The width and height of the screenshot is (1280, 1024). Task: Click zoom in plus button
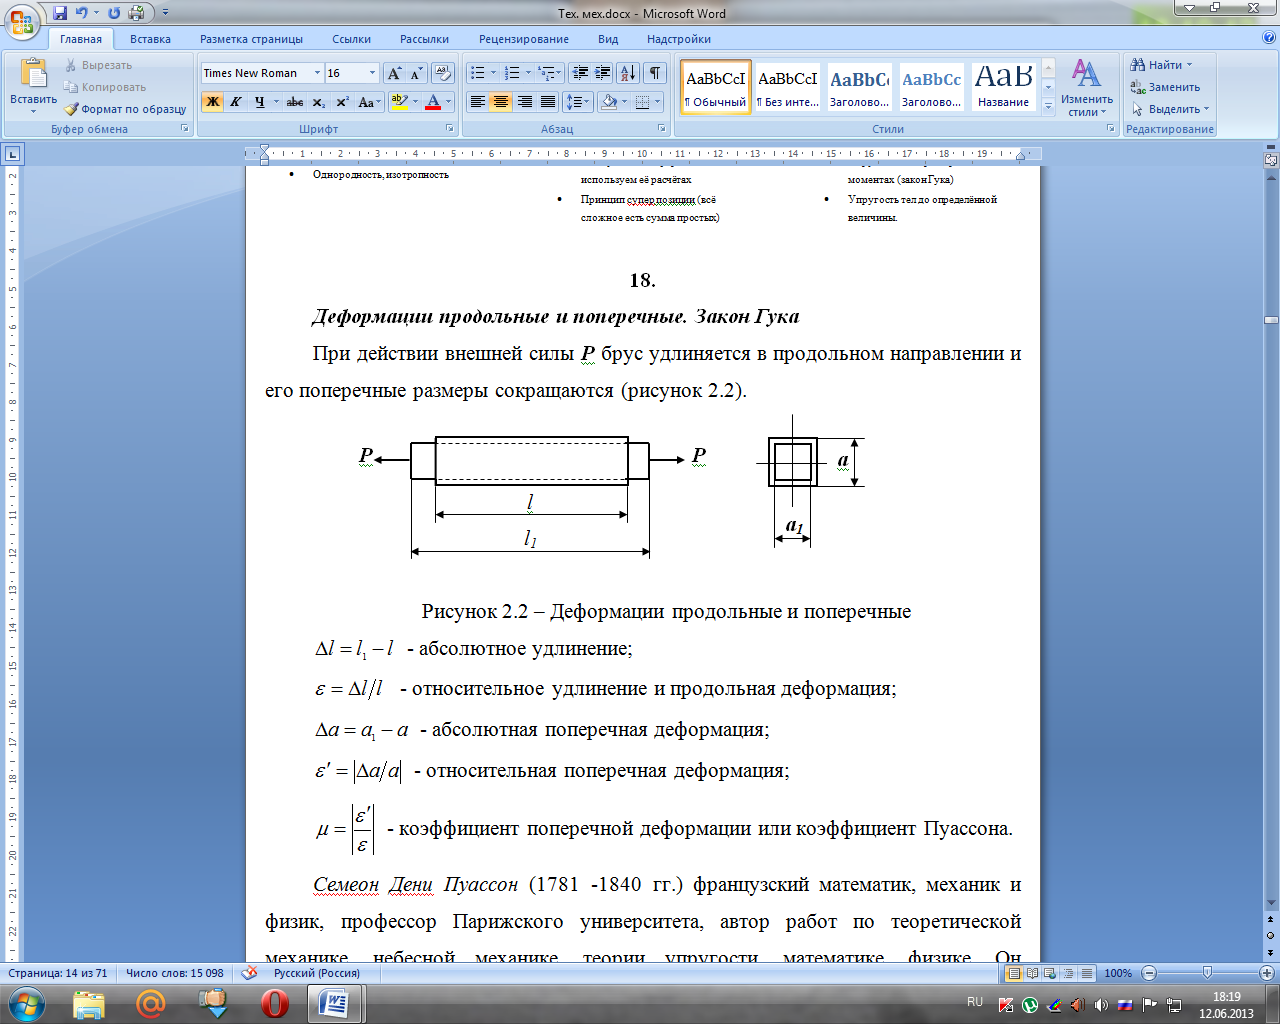pyautogui.click(x=1267, y=973)
